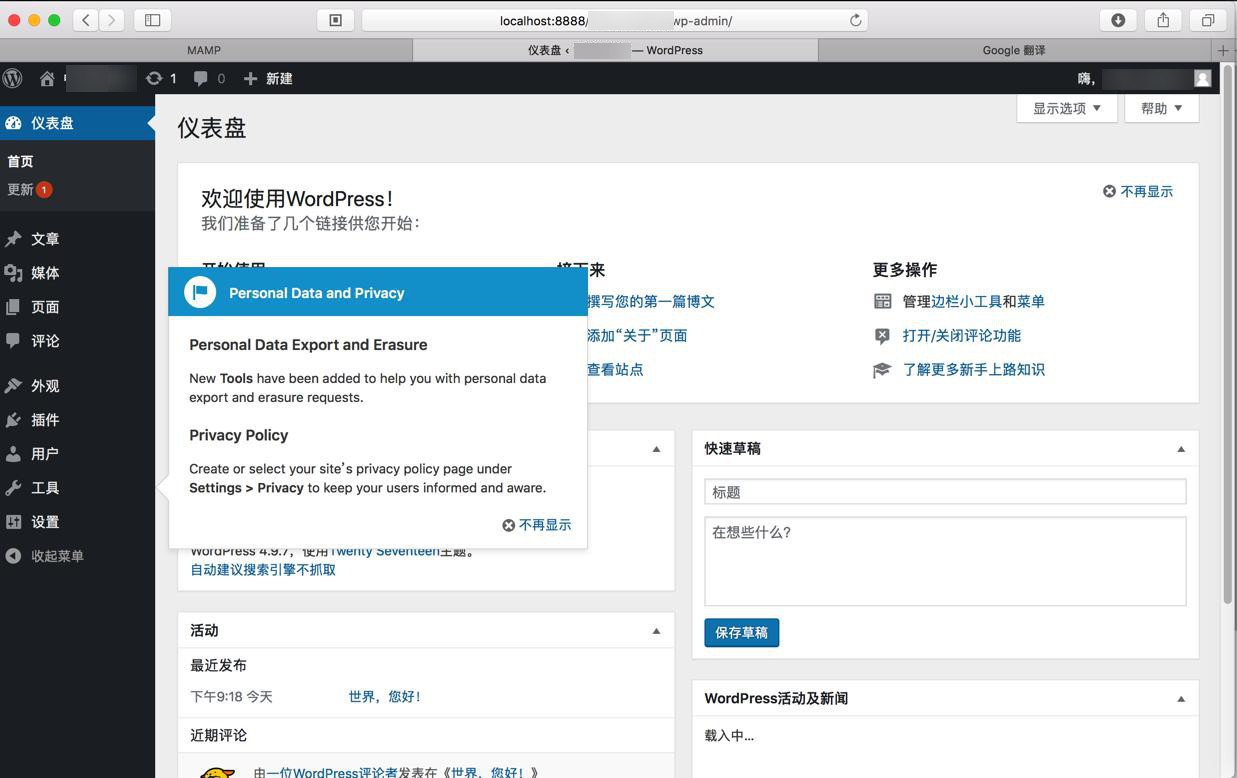Show Safari downloads

[x=1118, y=20]
